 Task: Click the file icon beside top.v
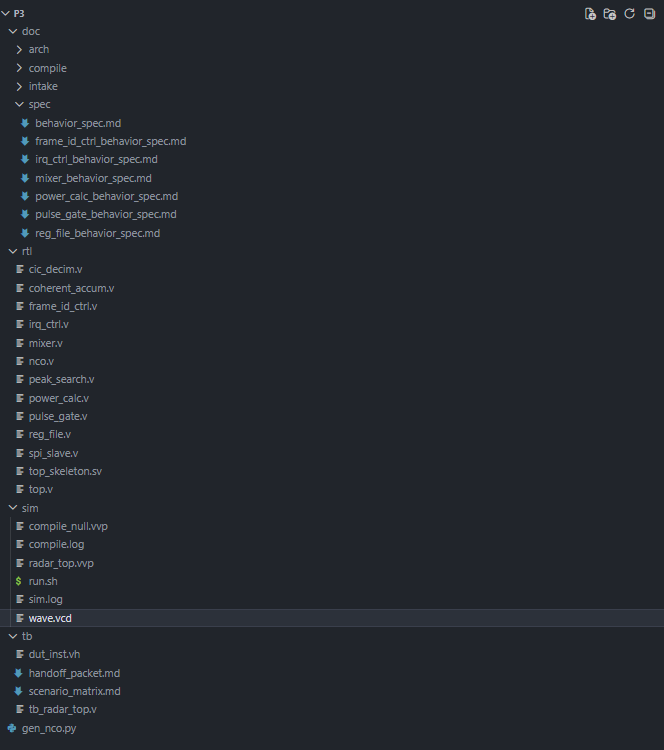[x=20, y=489]
